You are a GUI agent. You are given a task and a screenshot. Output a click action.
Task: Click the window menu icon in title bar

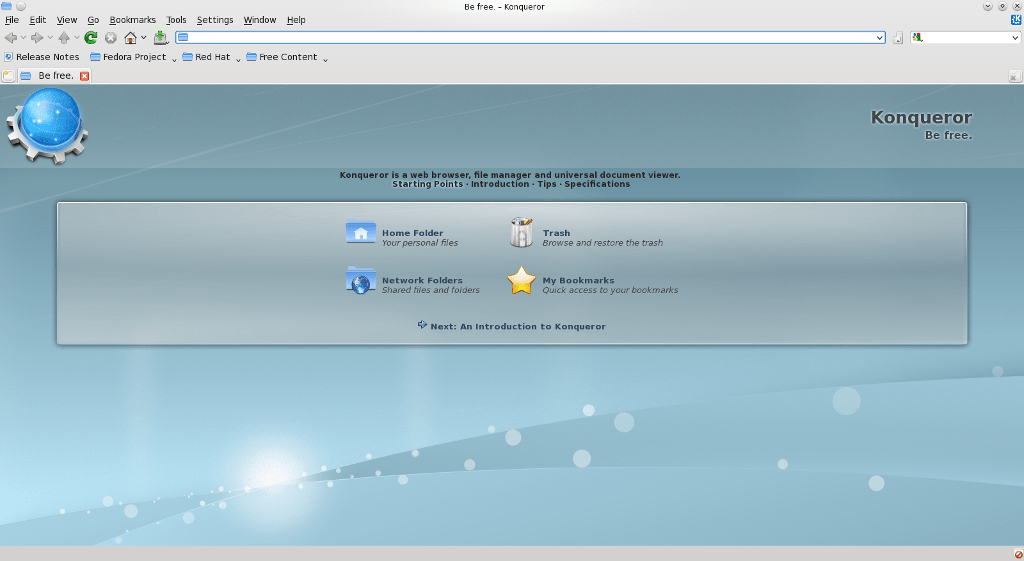[x=7, y=7]
